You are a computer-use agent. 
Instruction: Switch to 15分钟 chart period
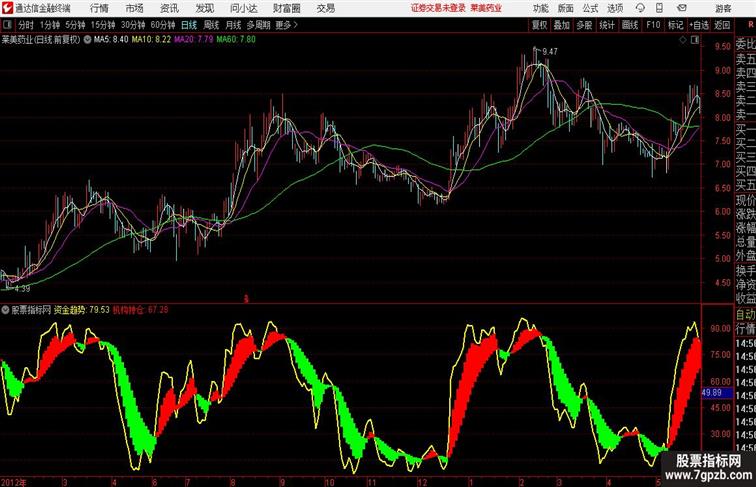pyautogui.click(x=103, y=25)
